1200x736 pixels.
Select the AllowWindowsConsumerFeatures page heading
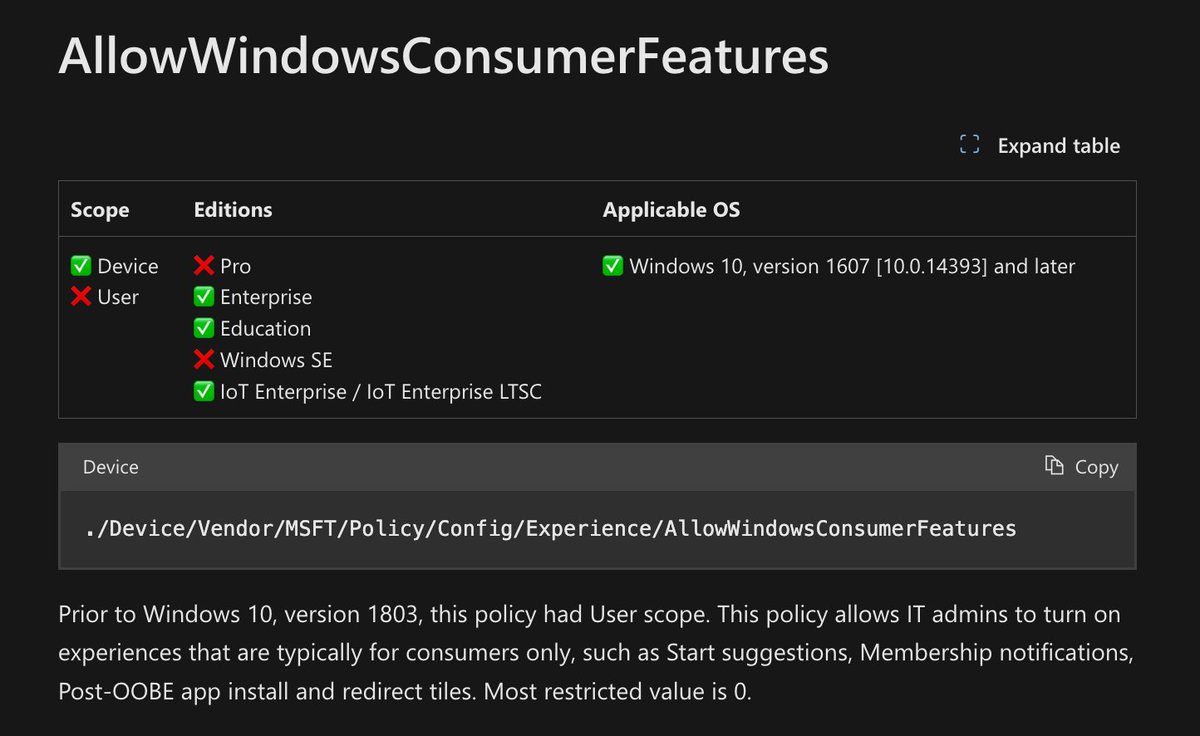pos(443,57)
